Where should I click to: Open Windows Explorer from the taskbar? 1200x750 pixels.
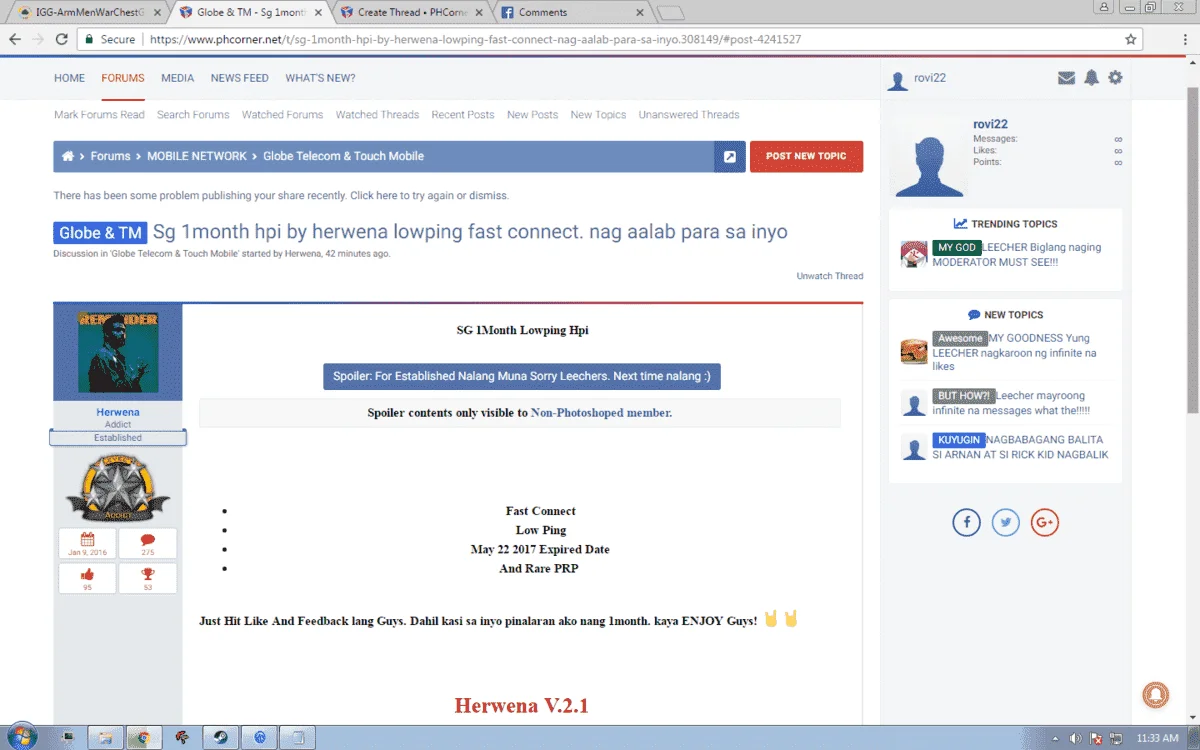(x=103, y=737)
